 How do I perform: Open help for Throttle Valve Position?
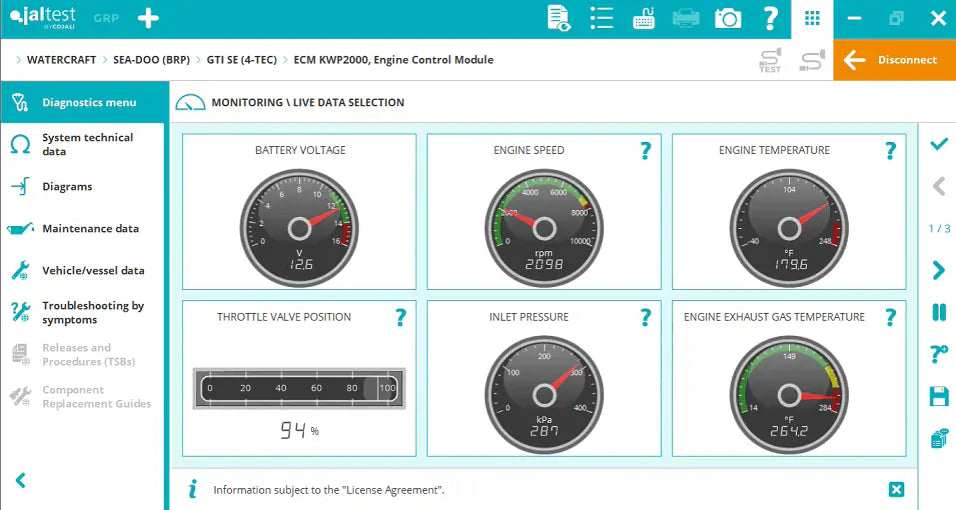401,317
